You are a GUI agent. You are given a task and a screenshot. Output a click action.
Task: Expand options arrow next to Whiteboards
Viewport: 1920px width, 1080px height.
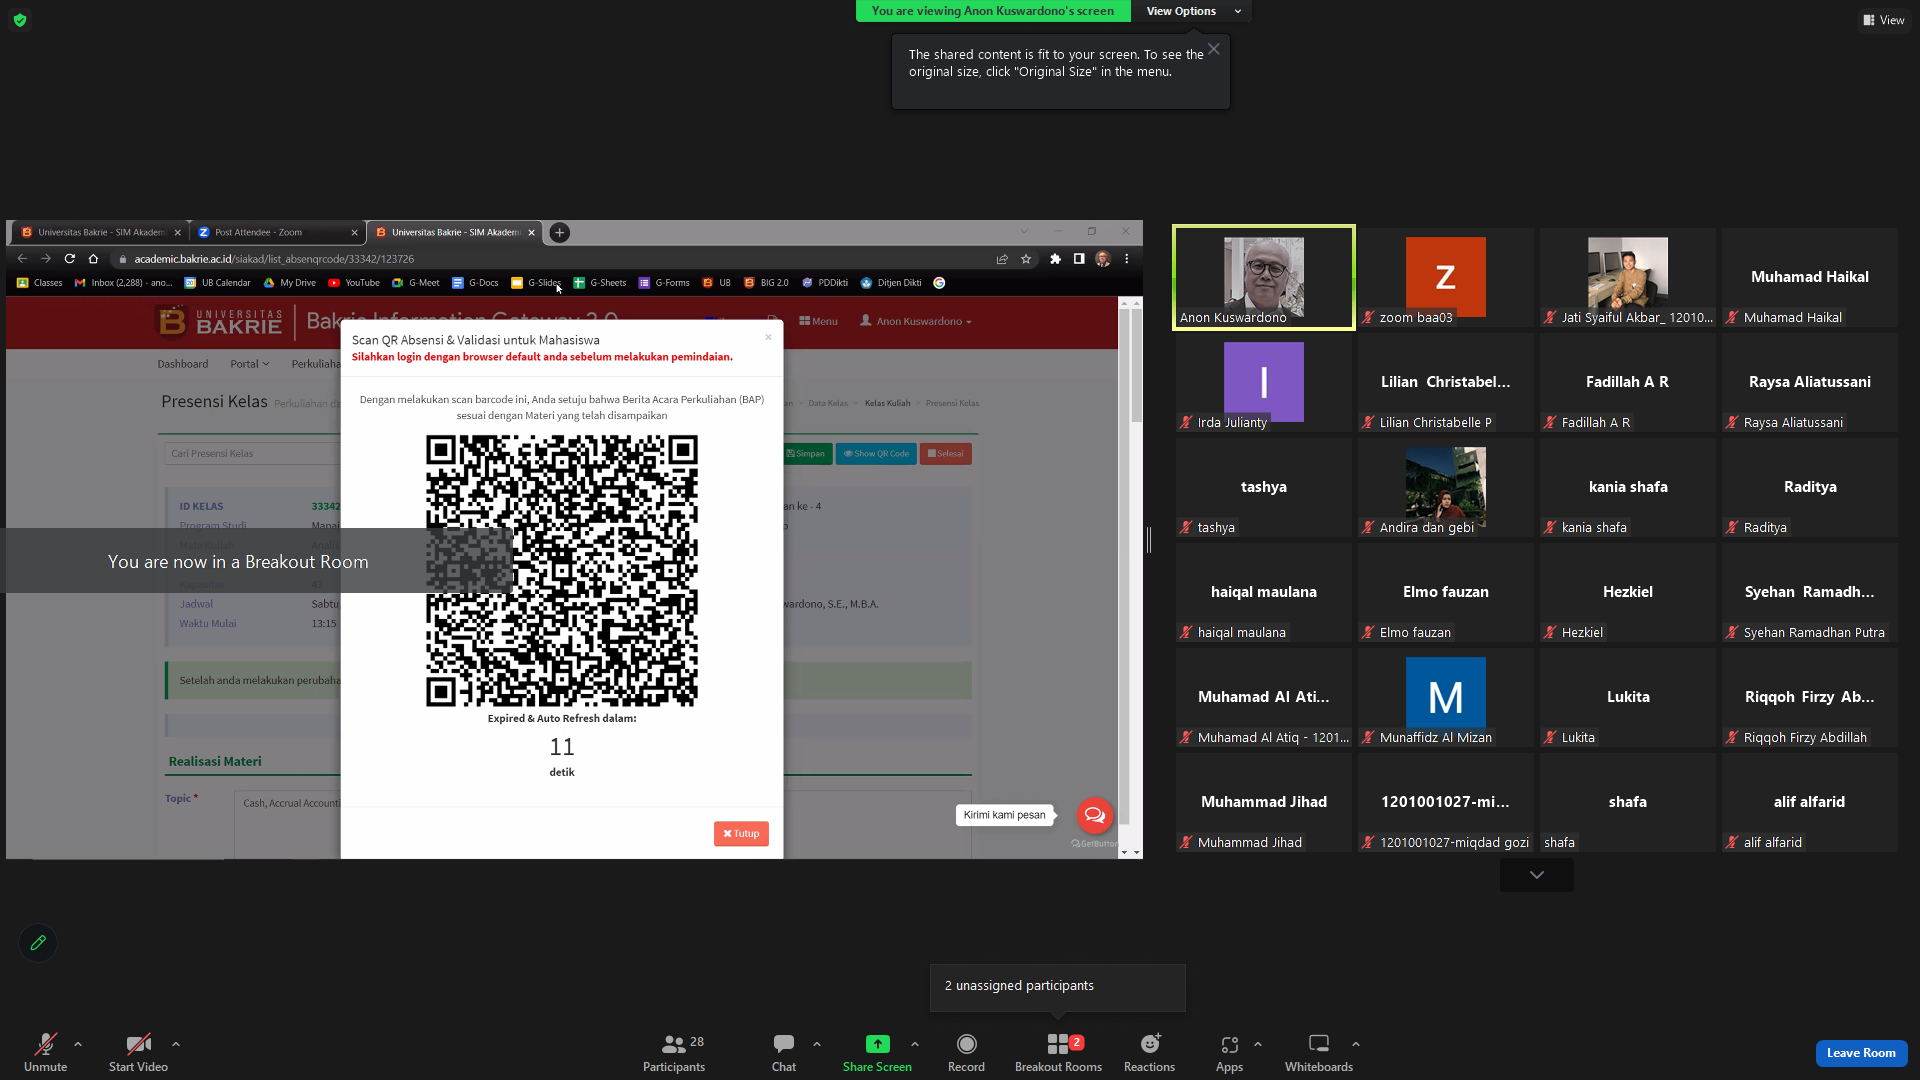(1356, 1044)
